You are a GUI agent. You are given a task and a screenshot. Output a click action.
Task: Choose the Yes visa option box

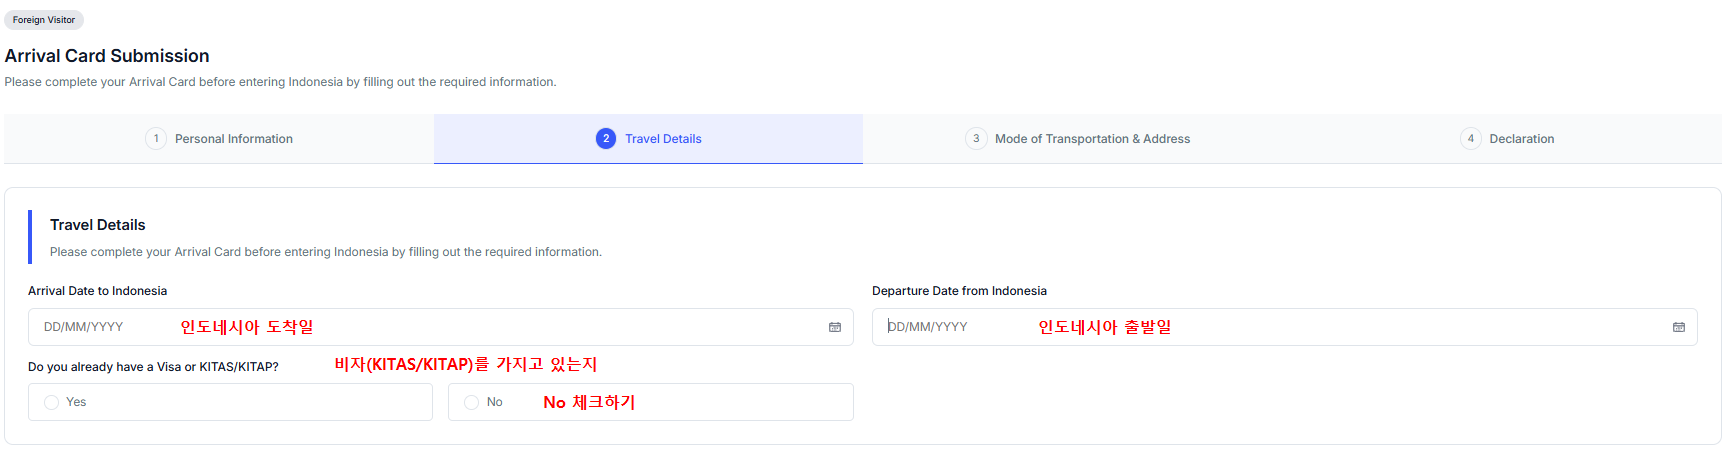(230, 402)
